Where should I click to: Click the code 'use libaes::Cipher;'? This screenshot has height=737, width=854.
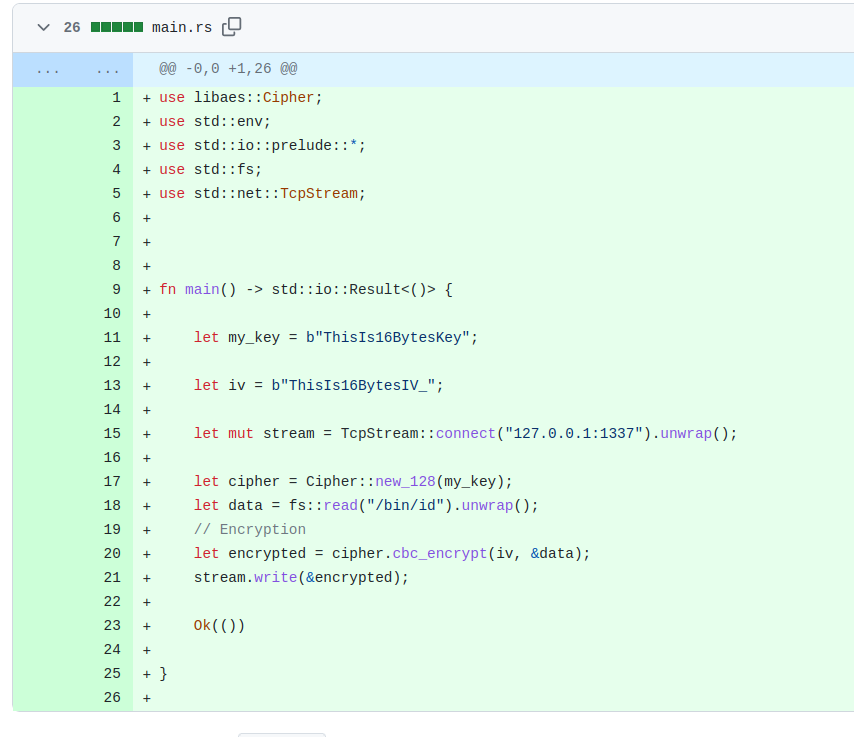tap(241, 98)
